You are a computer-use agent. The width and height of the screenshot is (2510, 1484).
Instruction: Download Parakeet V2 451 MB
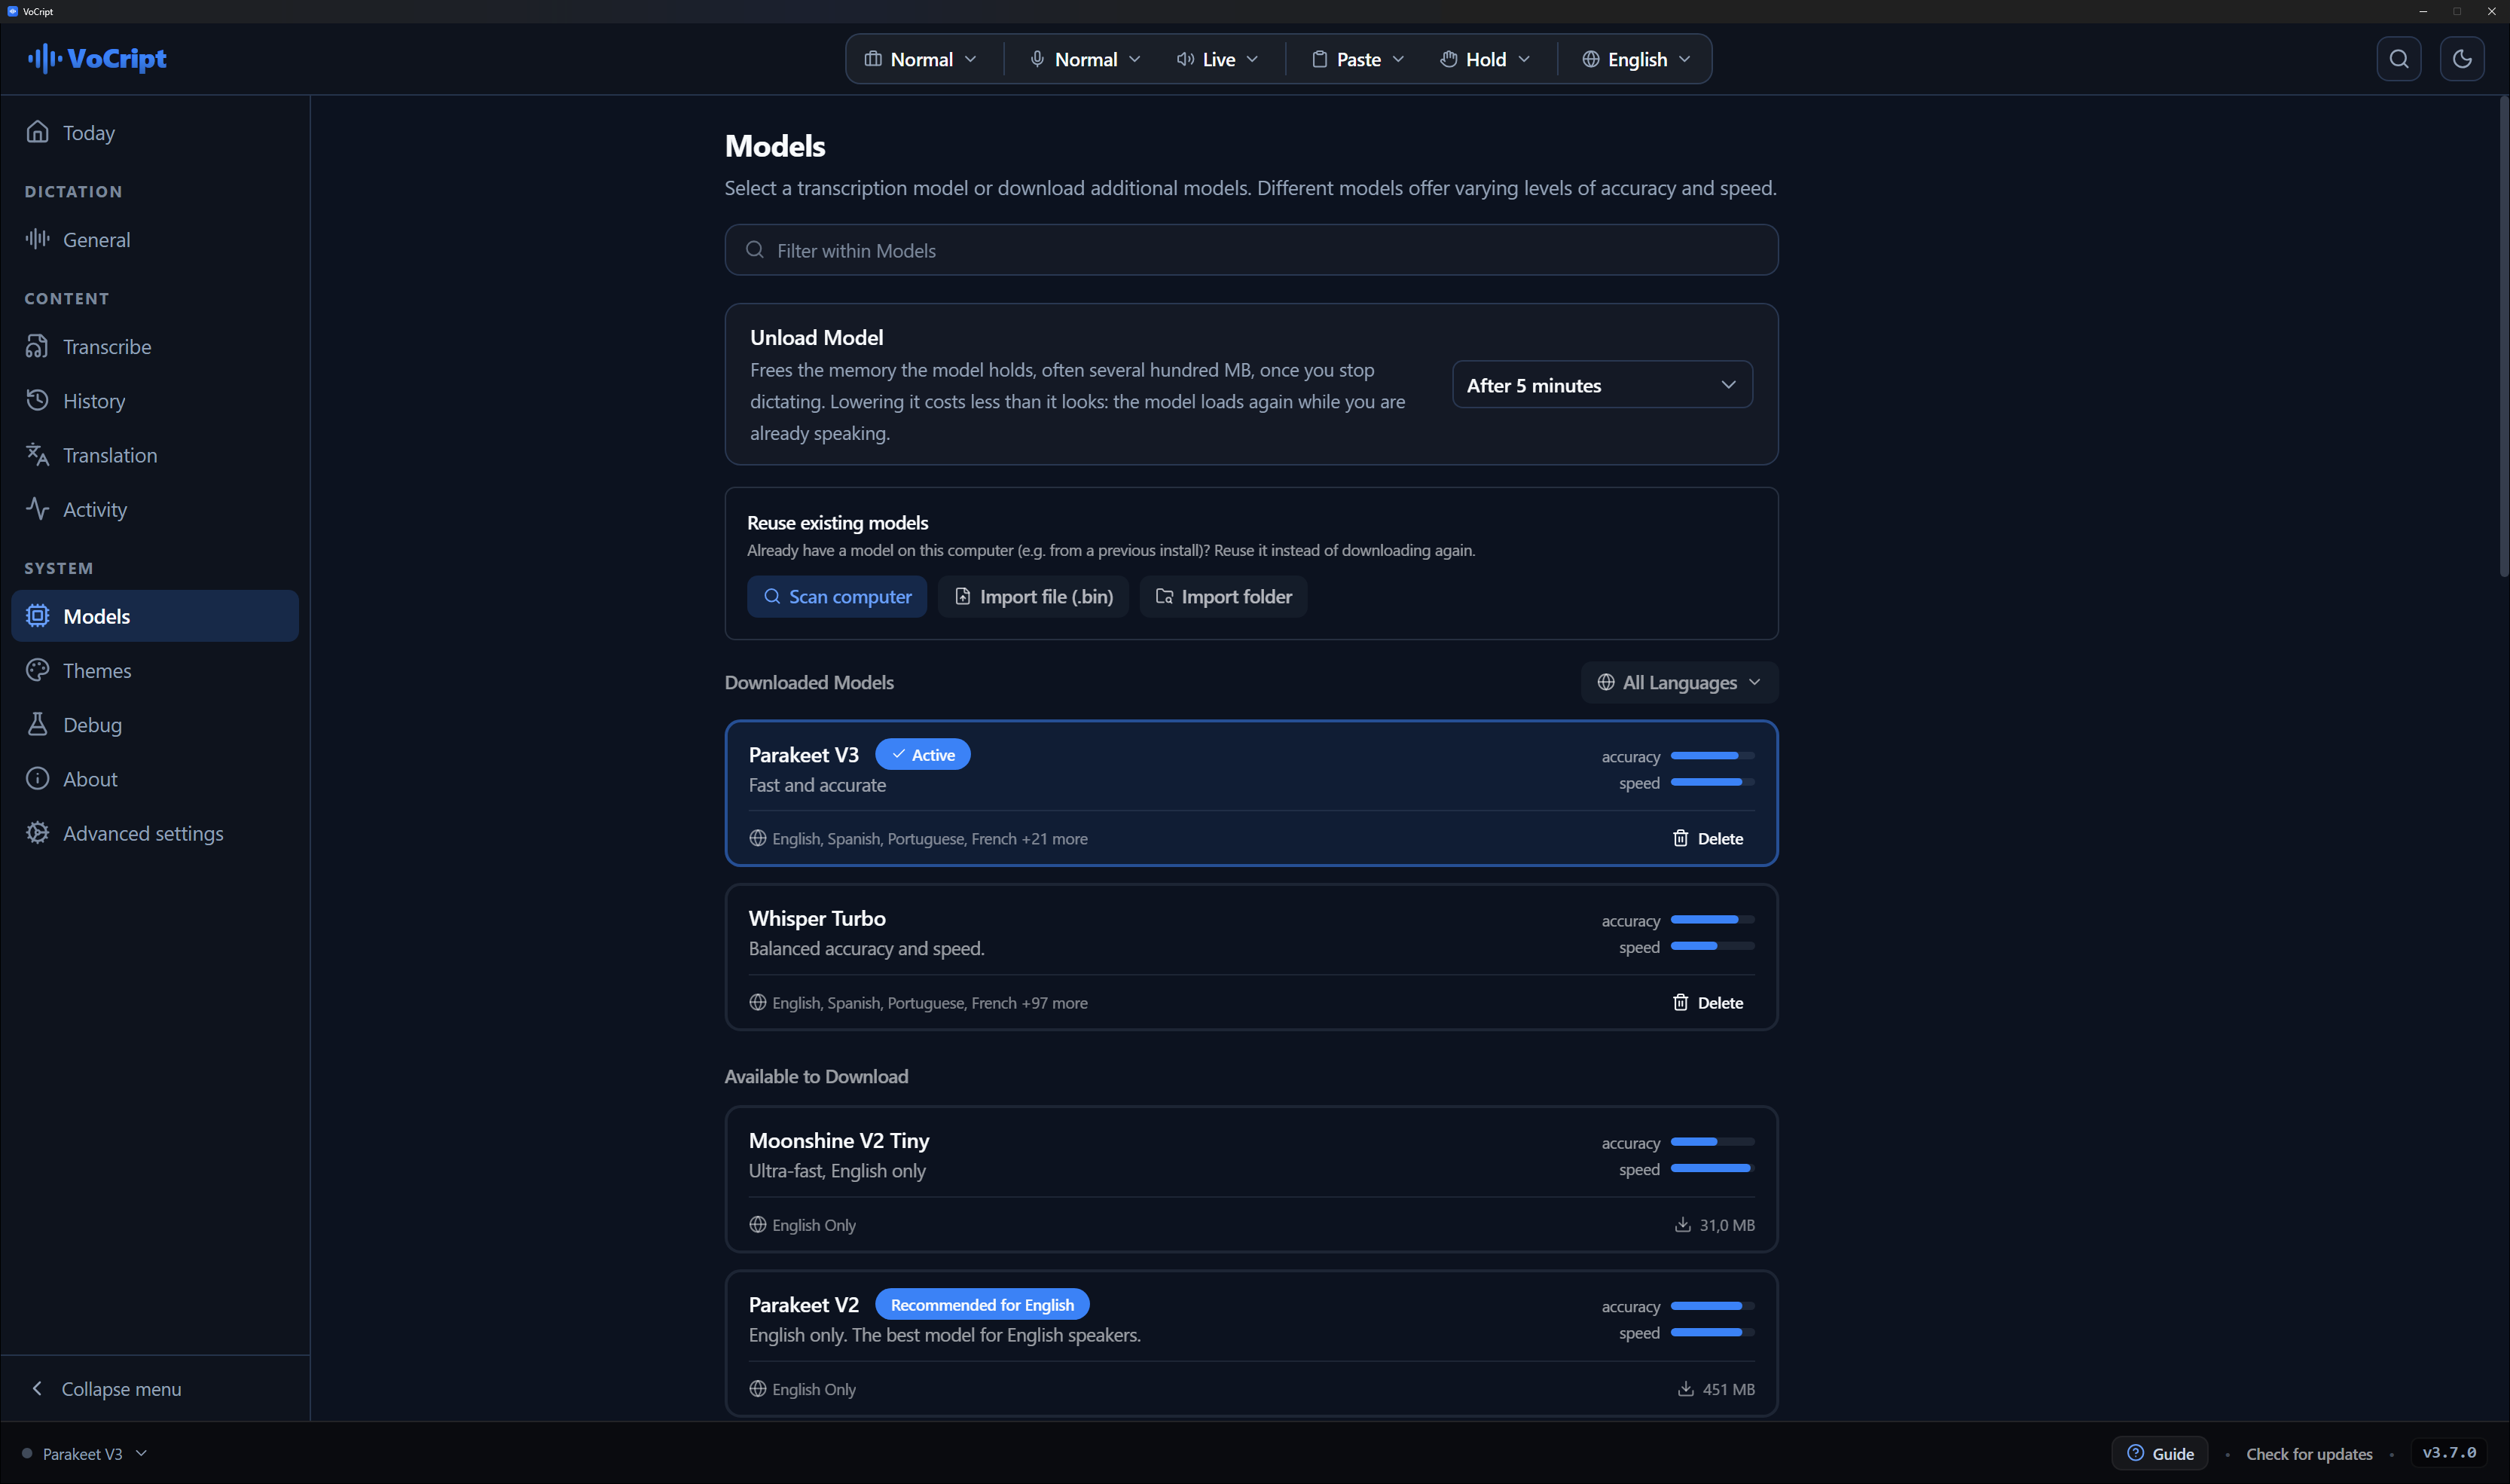(1716, 1388)
